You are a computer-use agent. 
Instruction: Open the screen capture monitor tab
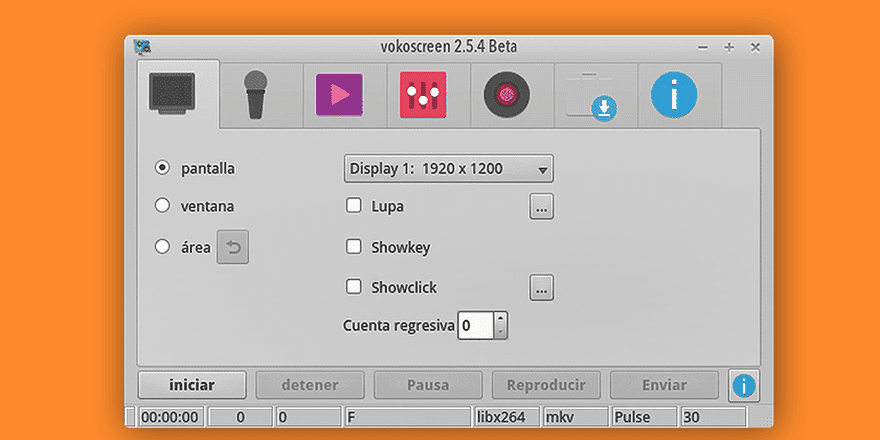point(177,94)
